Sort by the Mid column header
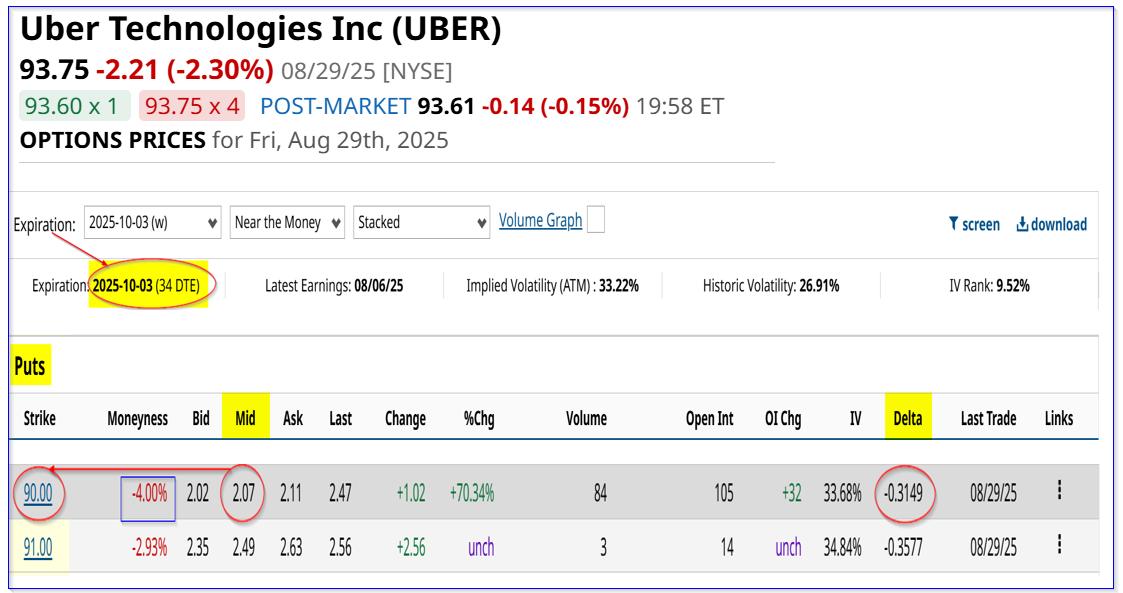 click(x=246, y=419)
